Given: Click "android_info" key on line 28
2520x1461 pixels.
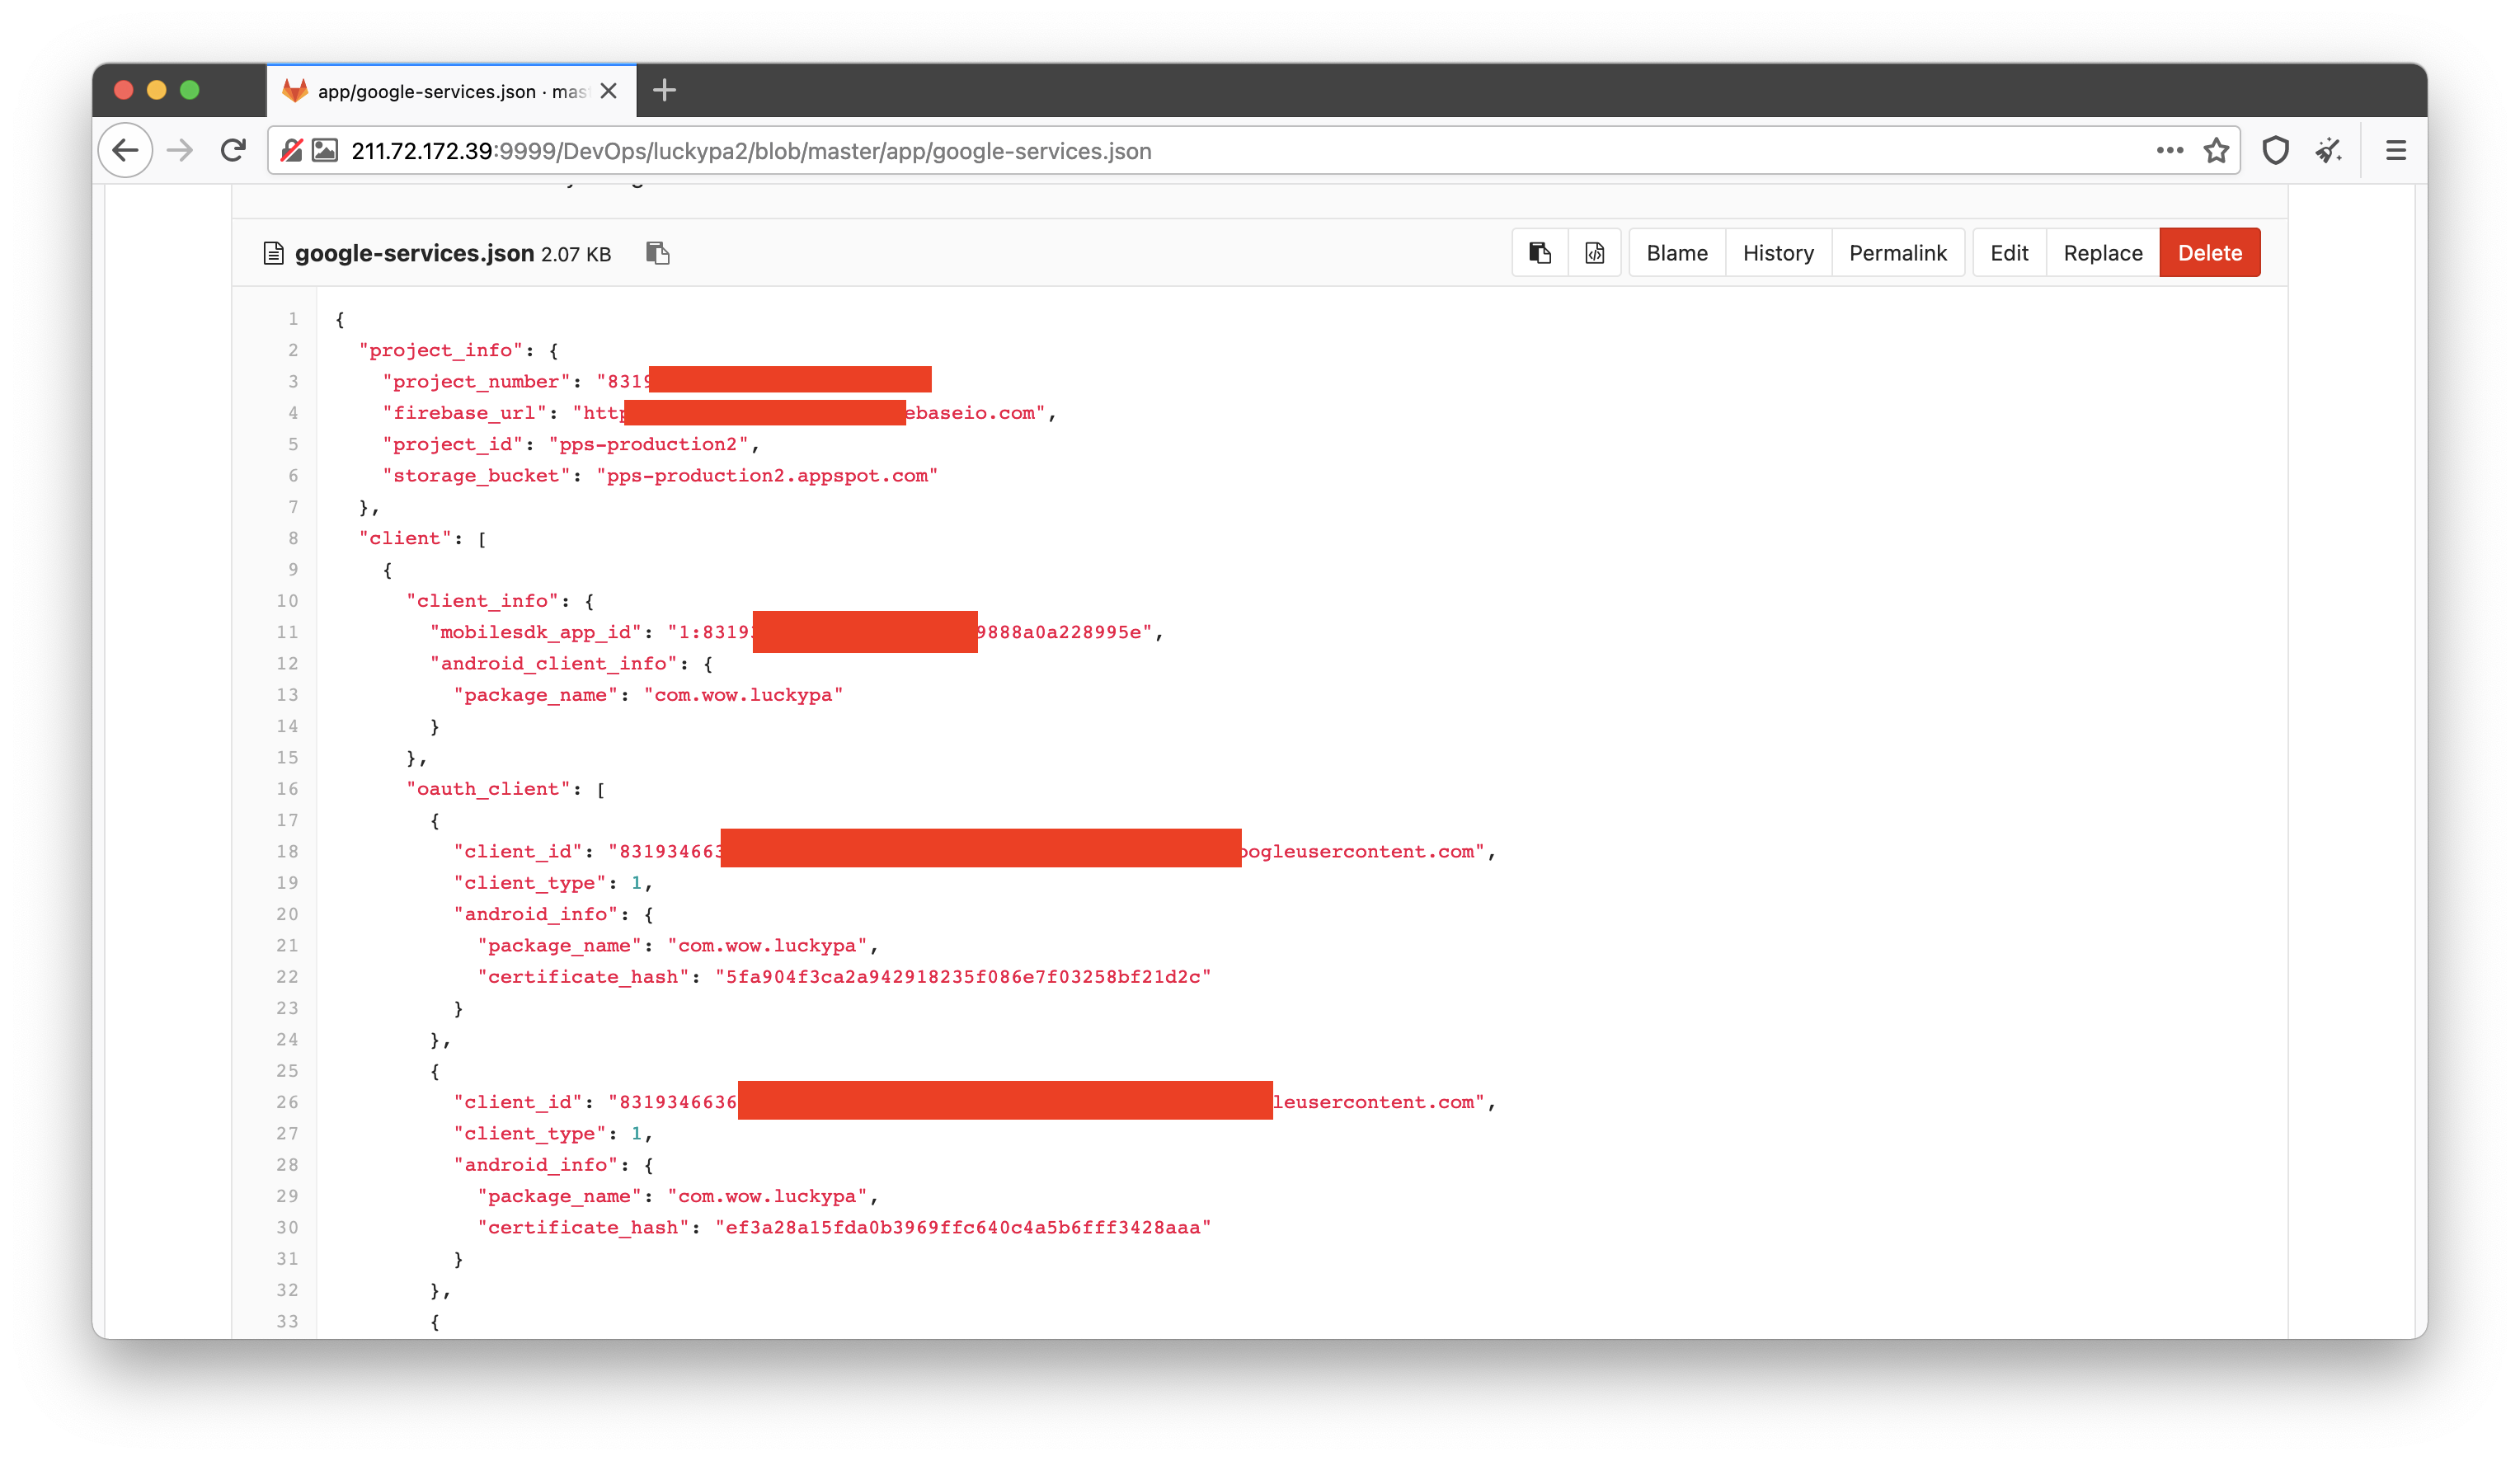Looking at the screenshot, I should click(536, 1165).
